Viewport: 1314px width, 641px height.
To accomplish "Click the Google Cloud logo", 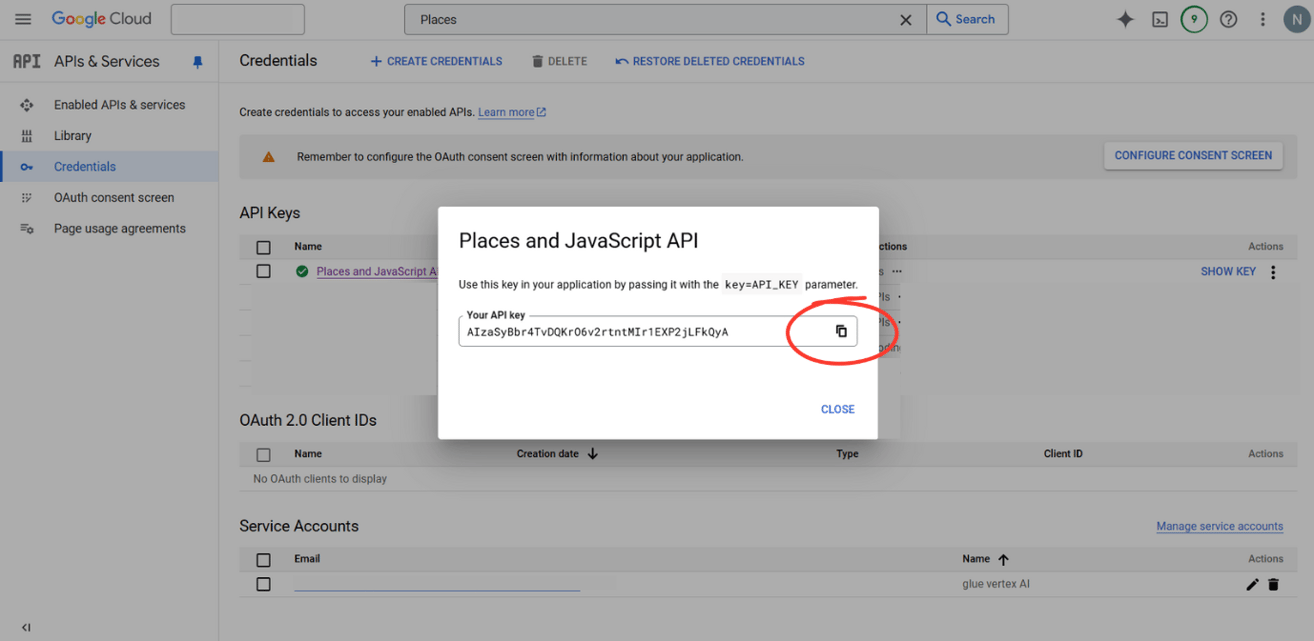I will point(101,18).
